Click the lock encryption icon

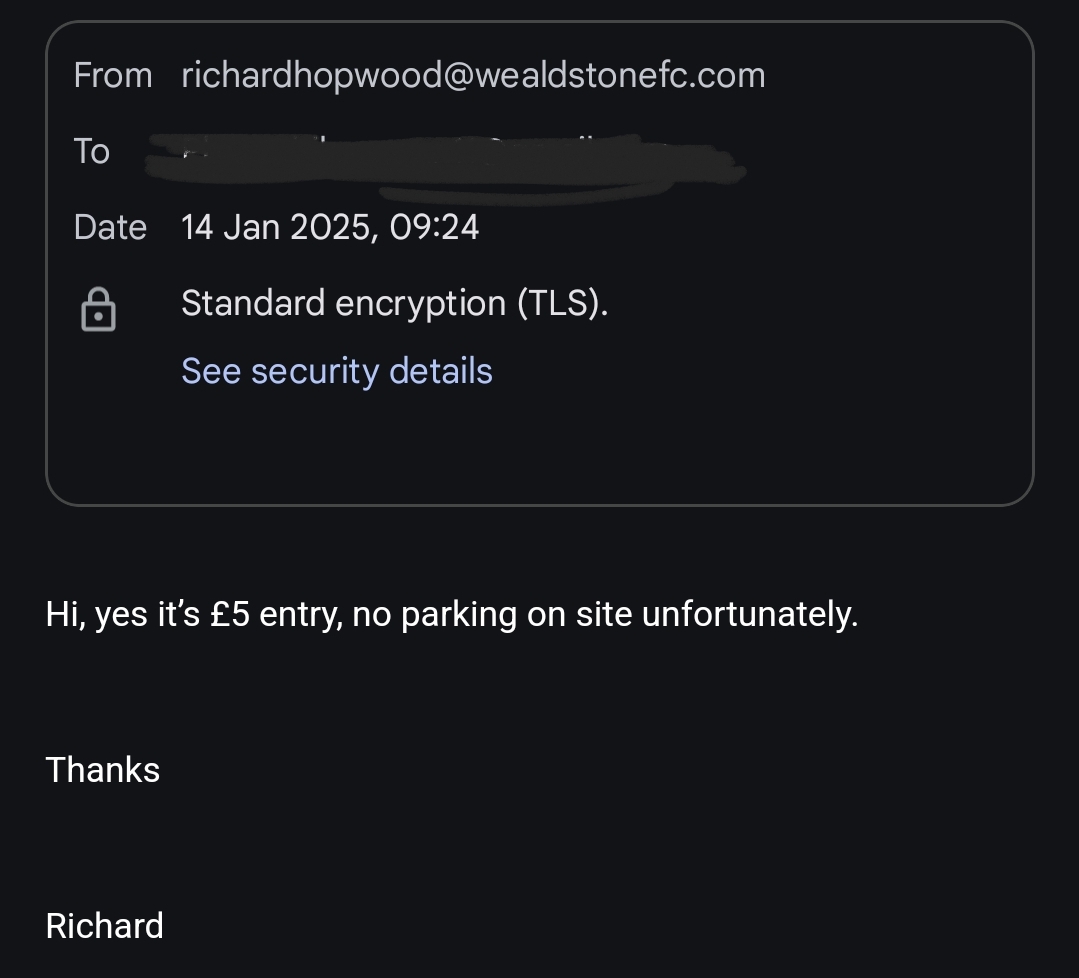[x=98, y=309]
